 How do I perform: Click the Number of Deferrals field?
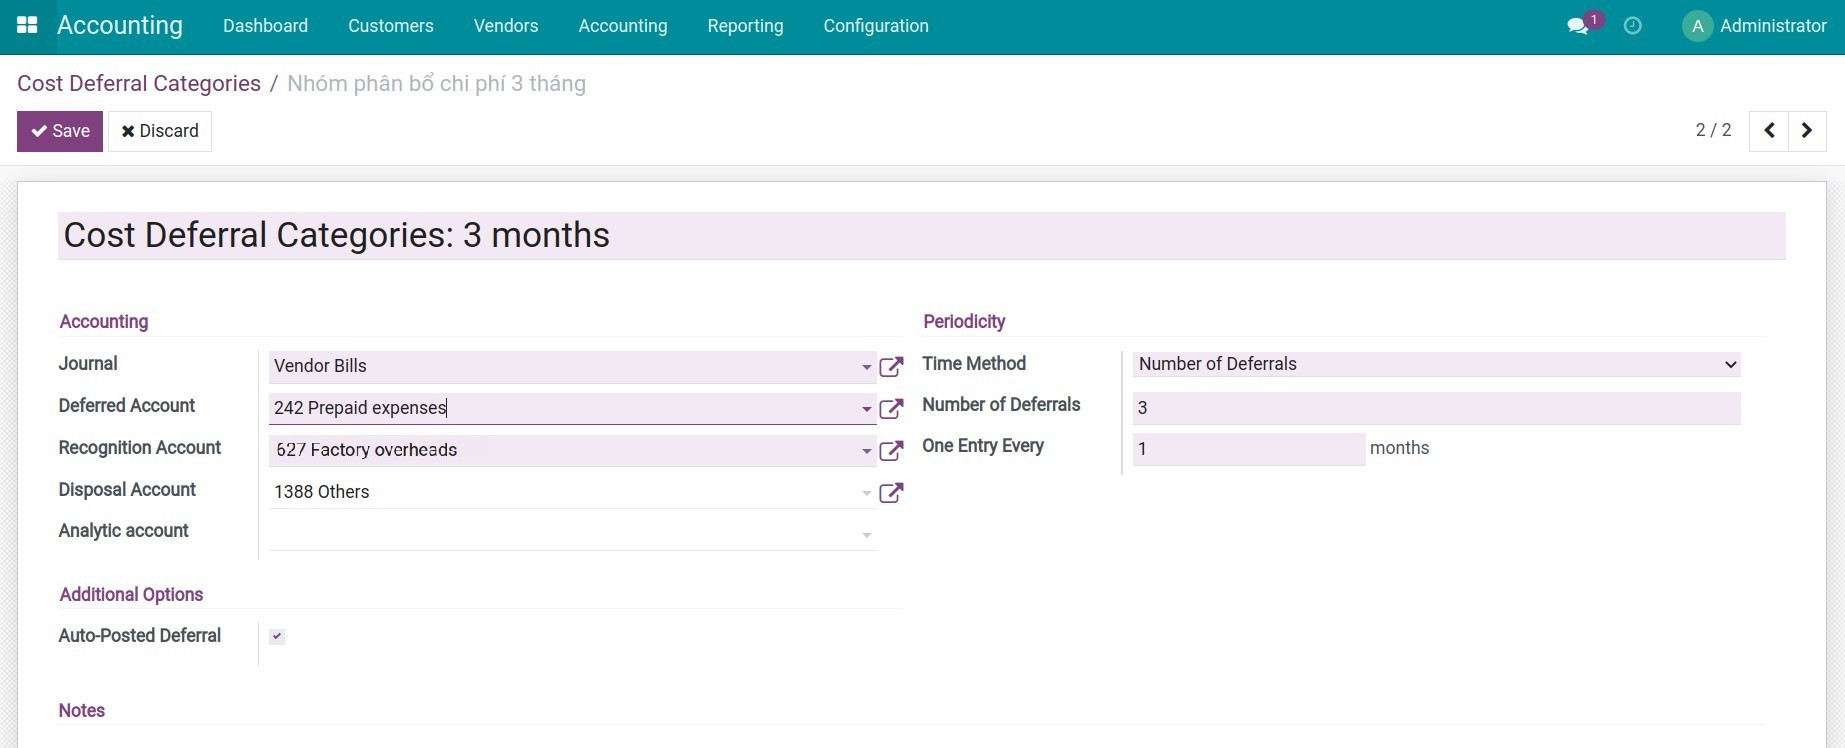pyautogui.click(x=1436, y=408)
